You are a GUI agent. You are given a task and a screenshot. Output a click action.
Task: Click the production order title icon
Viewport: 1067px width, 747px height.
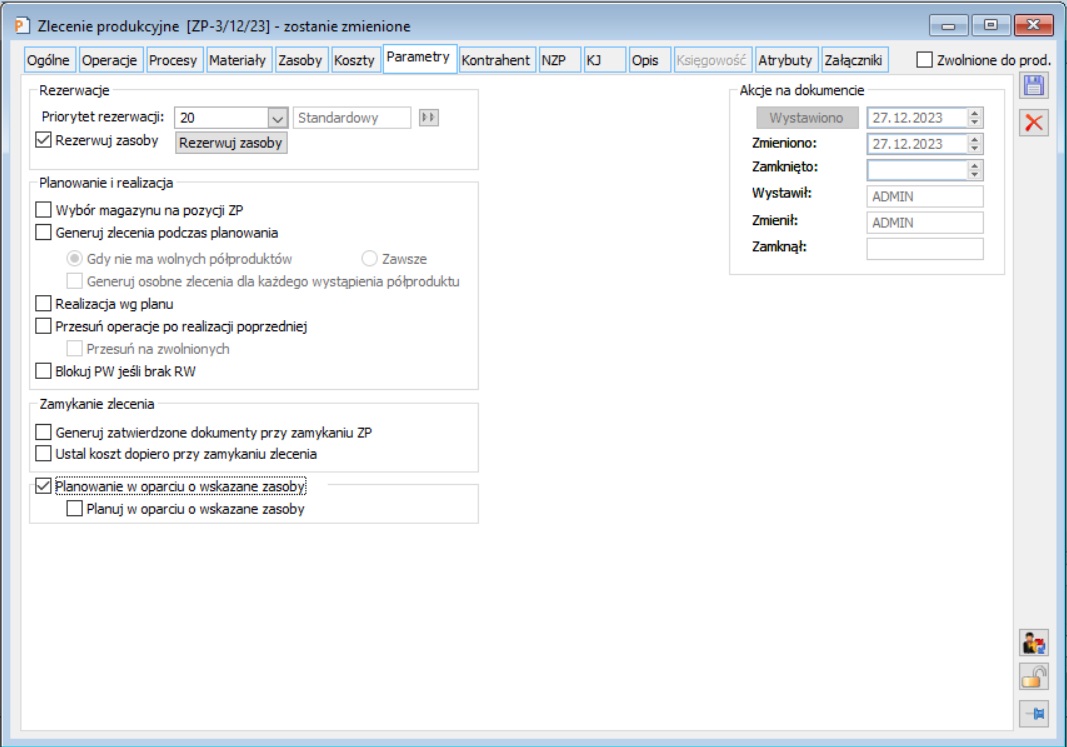(x=22, y=26)
